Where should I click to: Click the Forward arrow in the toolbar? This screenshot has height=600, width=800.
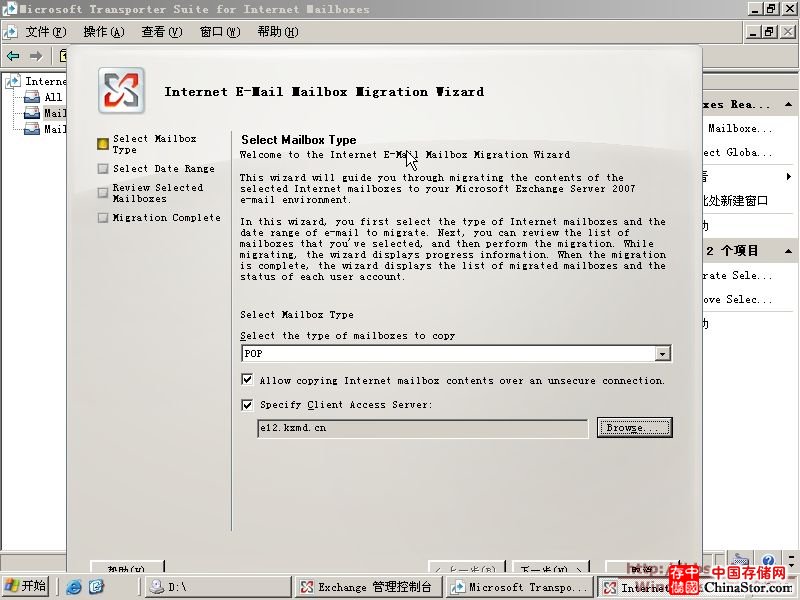[36, 56]
